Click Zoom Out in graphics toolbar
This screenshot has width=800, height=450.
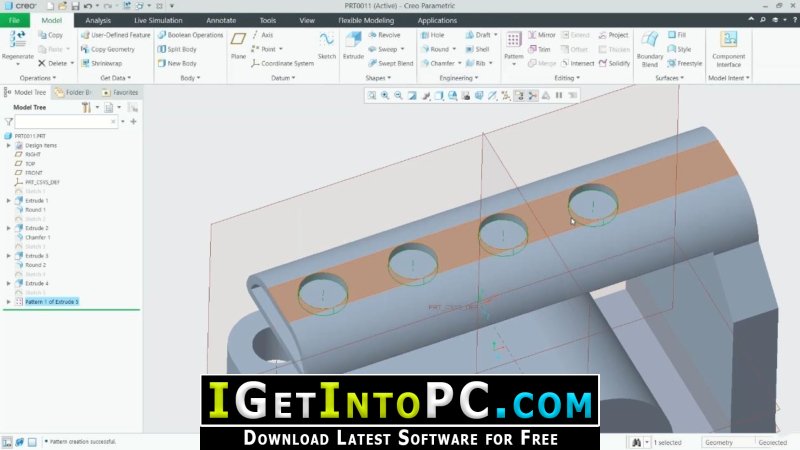tap(398, 95)
